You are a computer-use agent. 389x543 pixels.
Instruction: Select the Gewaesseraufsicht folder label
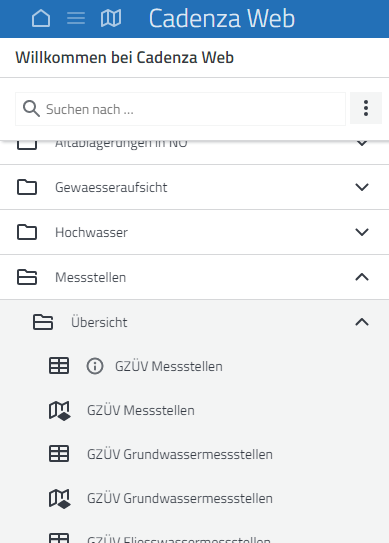tap(111, 187)
